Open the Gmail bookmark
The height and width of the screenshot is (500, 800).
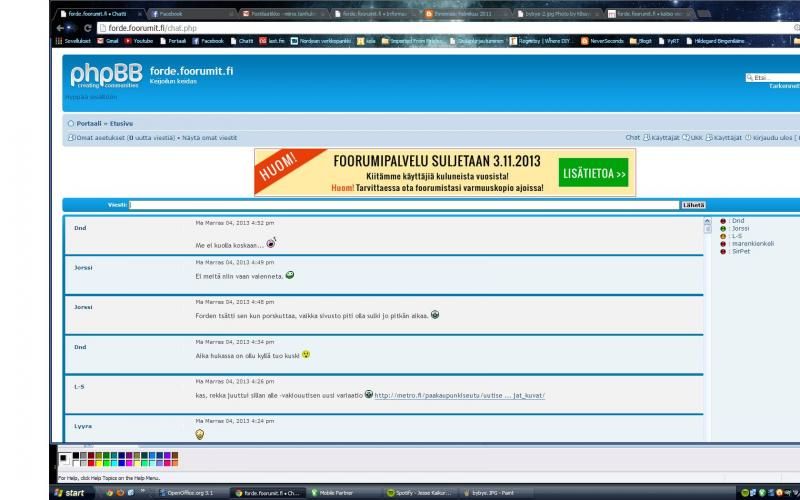[x=108, y=41]
